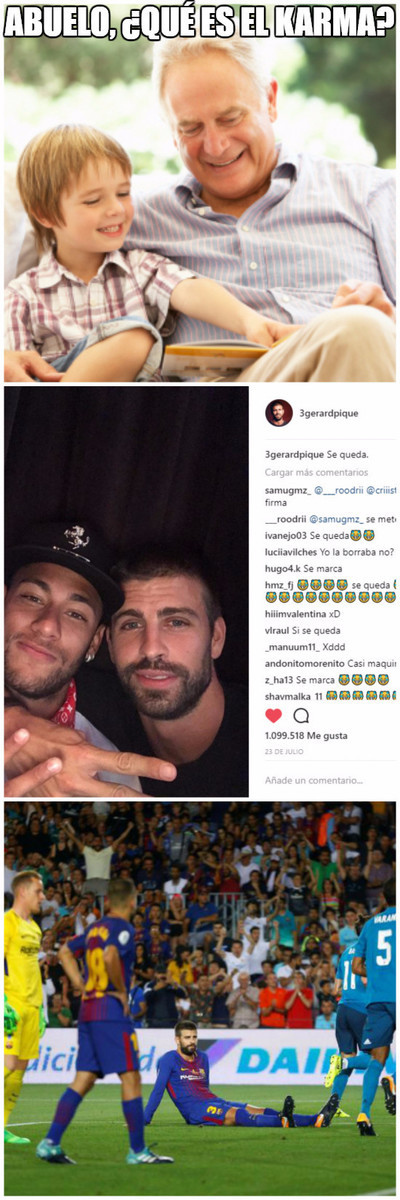The height and width of the screenshot is (1200, 400).
Task: Click the red heart like icon
Action: (x=273, y=715)
